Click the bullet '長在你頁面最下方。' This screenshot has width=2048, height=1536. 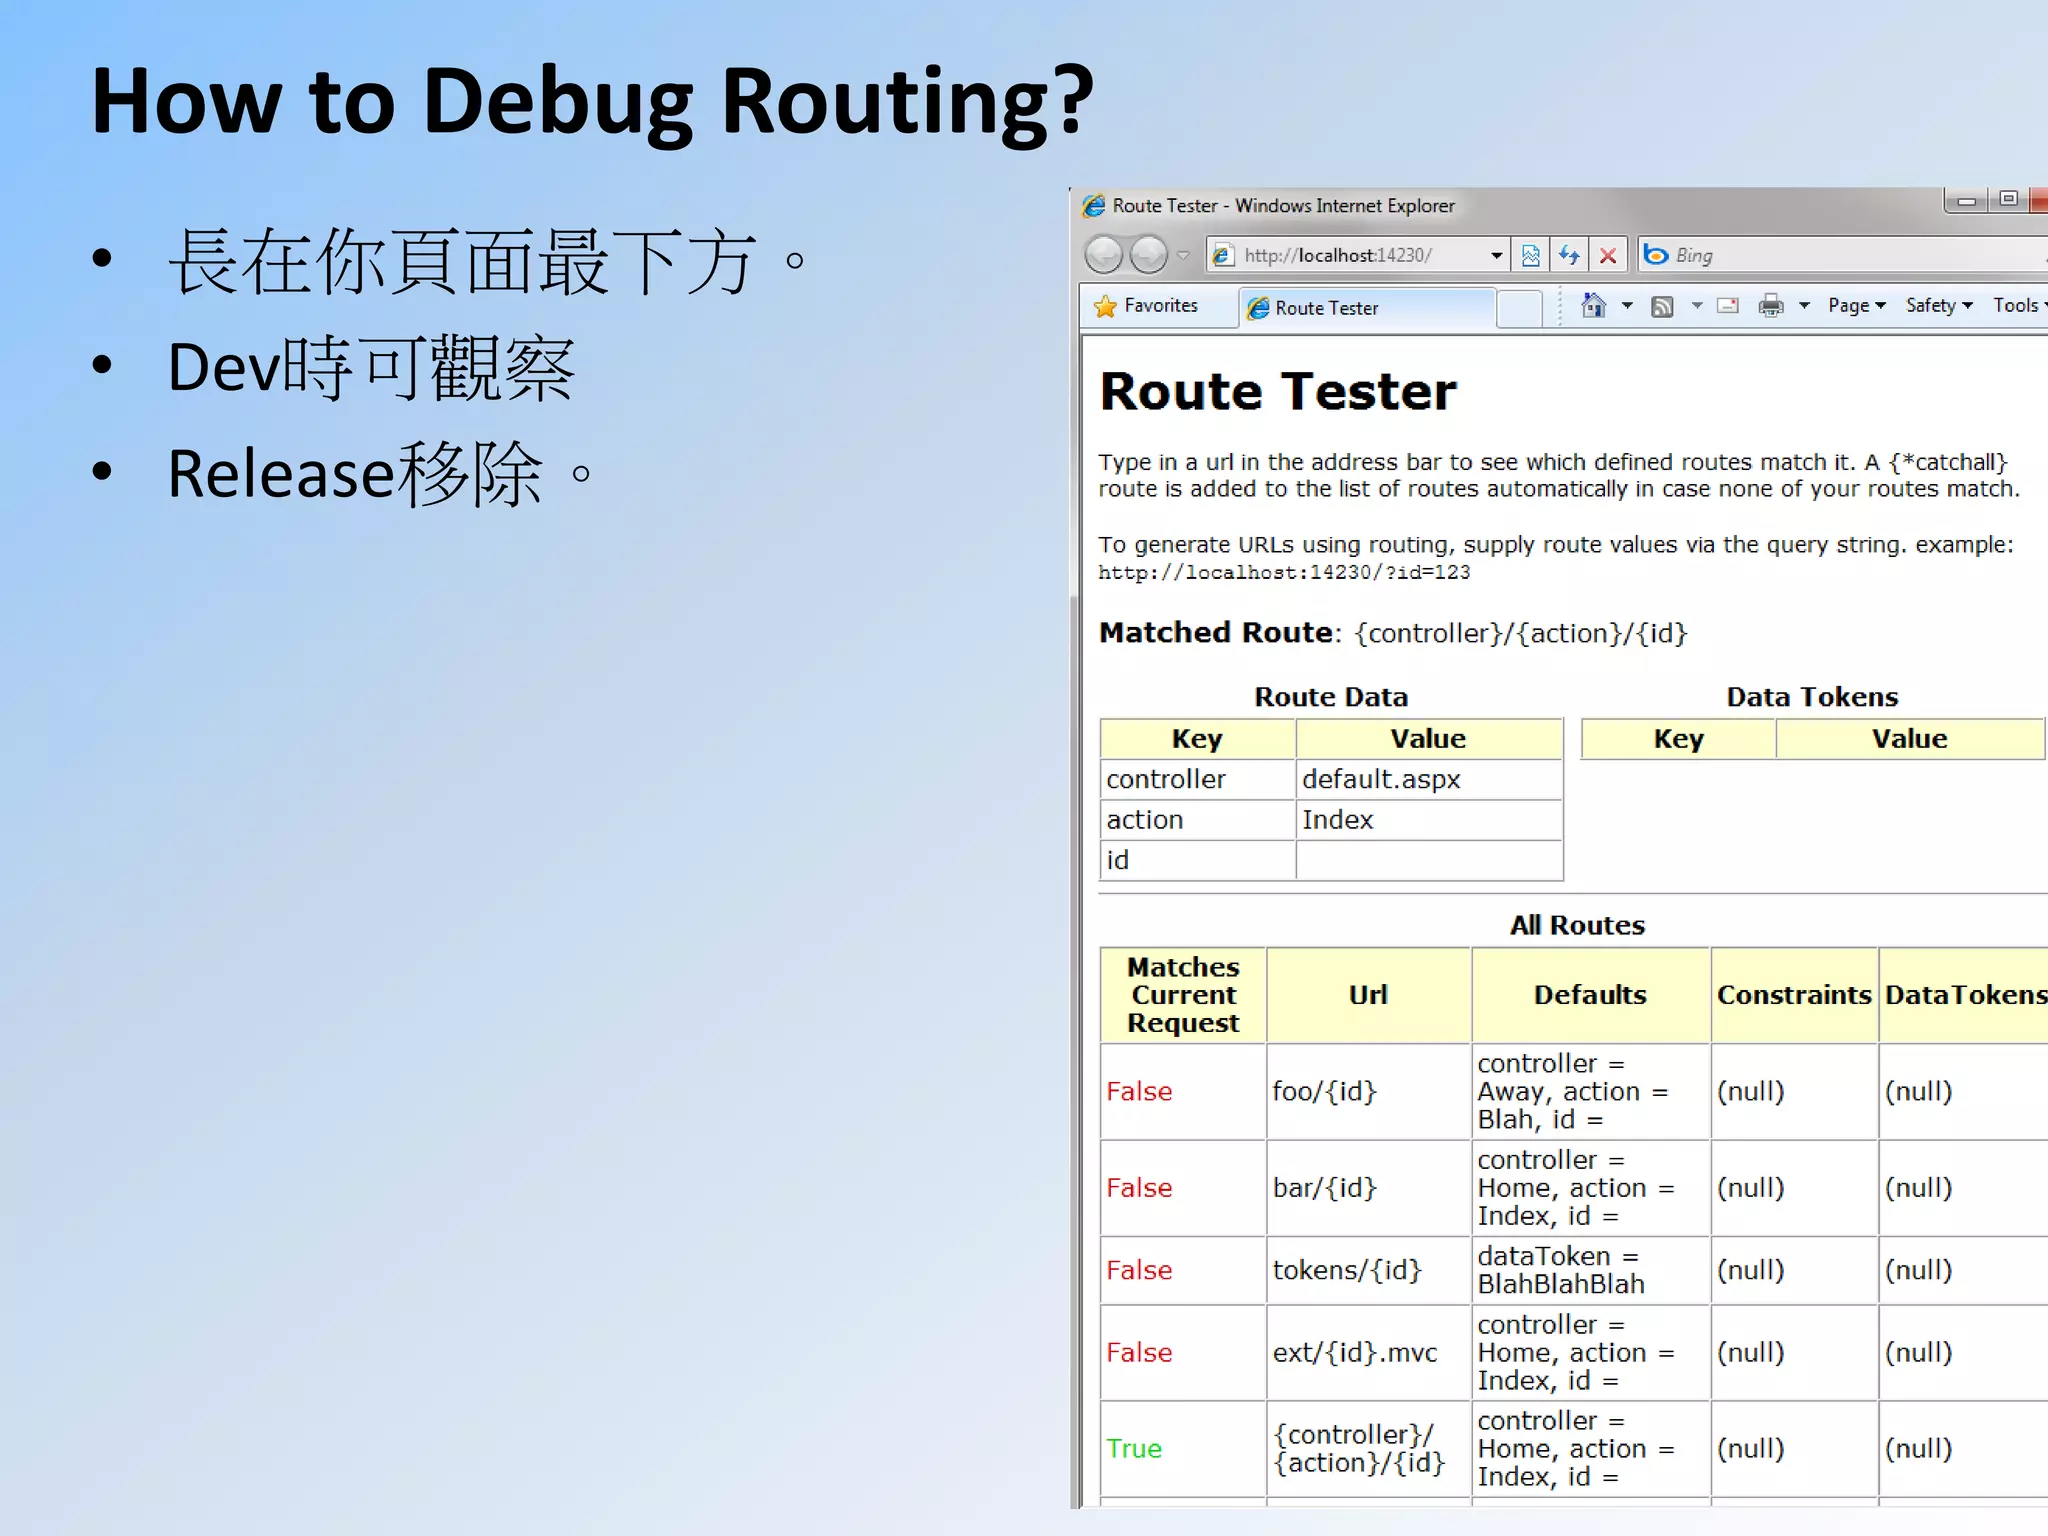pyautogui.click(x=487, y=261)
